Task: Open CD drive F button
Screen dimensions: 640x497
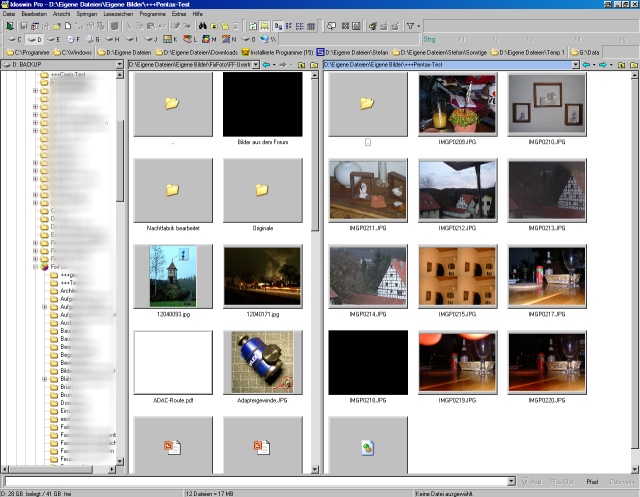Action: (73, 40)
